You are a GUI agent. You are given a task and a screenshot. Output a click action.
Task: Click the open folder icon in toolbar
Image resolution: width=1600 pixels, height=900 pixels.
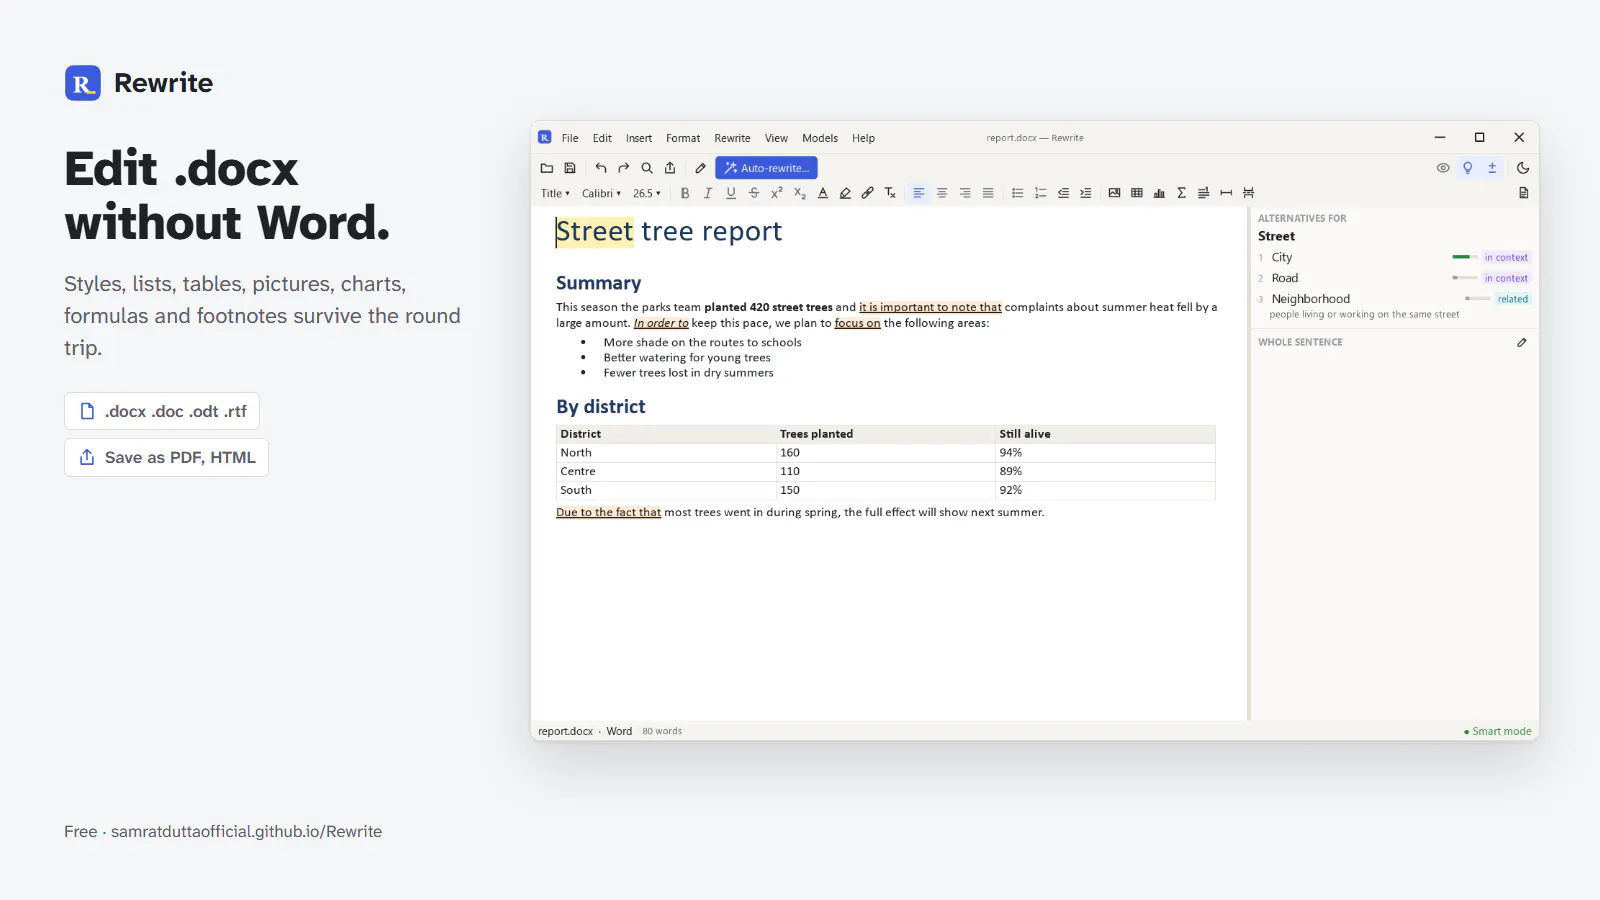[x=547, y=168]
